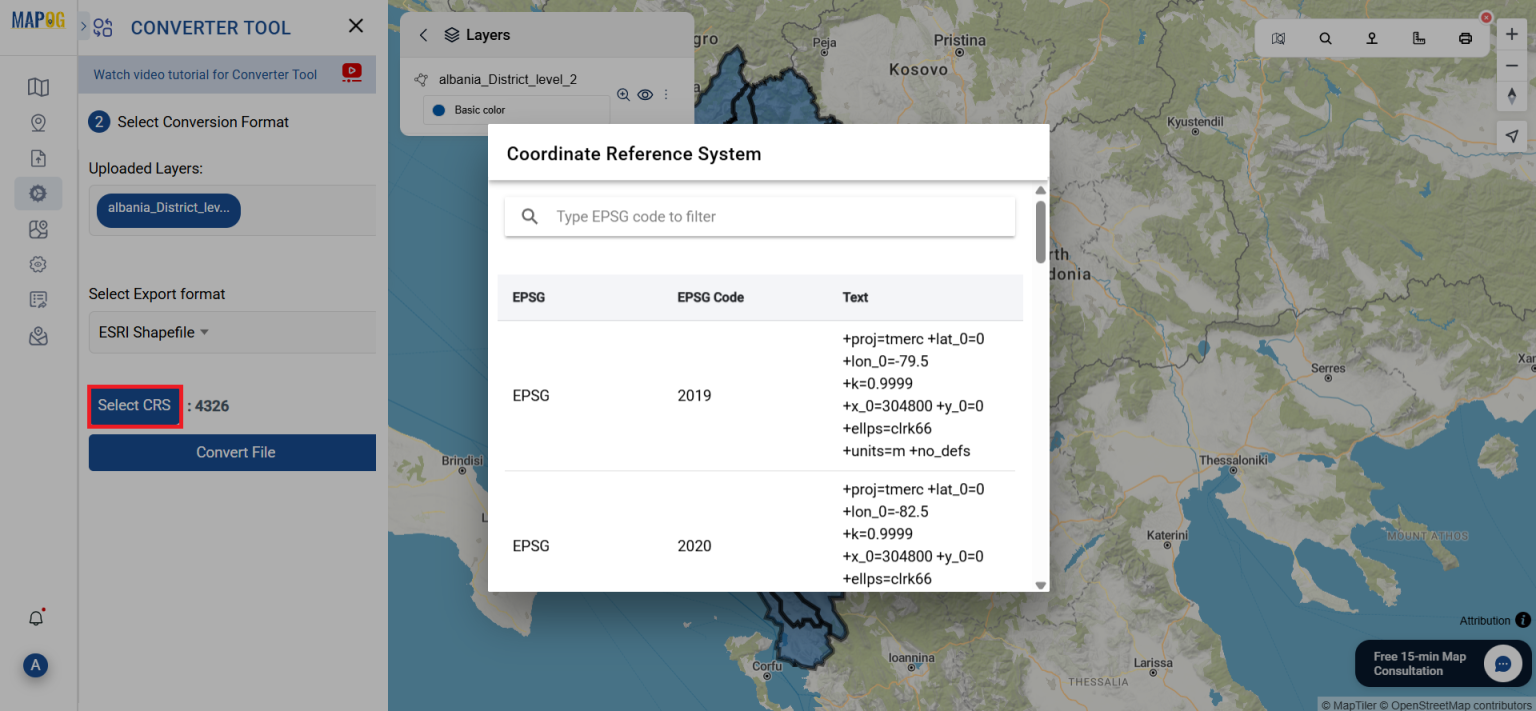Collapse the Layers panel with back chevron
Viewport: 1536px width, 711px height.
point(422,34)
